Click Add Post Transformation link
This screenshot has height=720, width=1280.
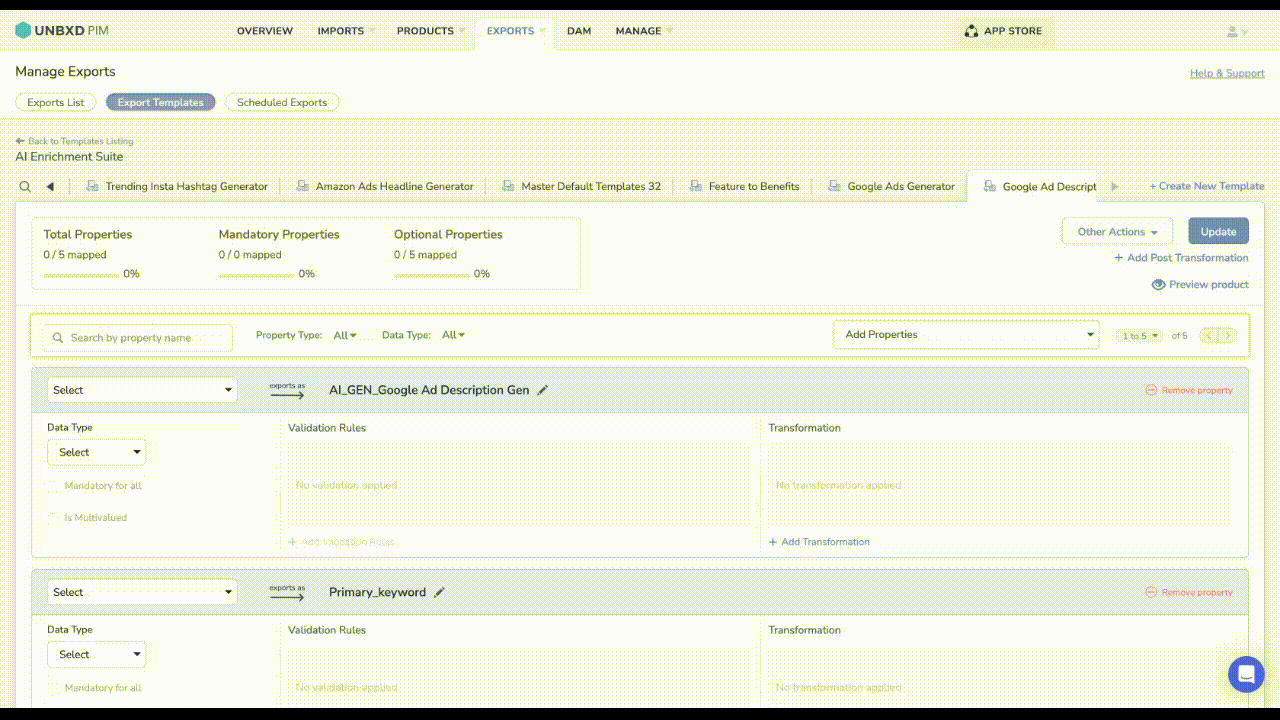[x=1182, y=258]
